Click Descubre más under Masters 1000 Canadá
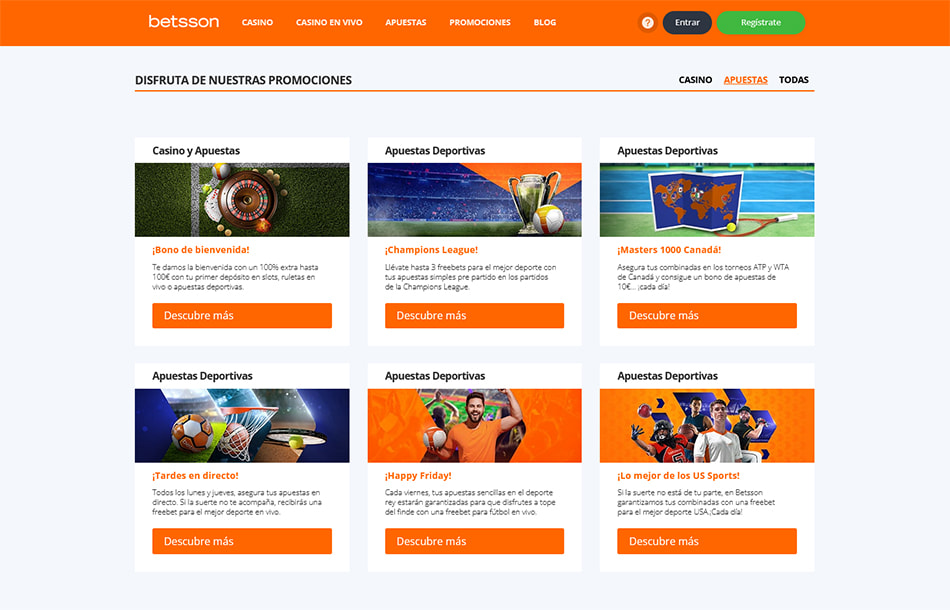The width and height of the screenshot is (950, 610). (x=707, y=316)
